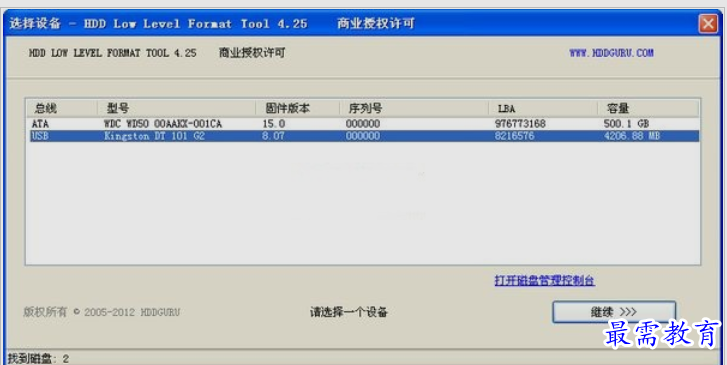Image resolution: width=727 pixels, height=365 pixels.
Task: Click the 找到磁盘: 2 status bar entry
Action: (x=38, y=359)
